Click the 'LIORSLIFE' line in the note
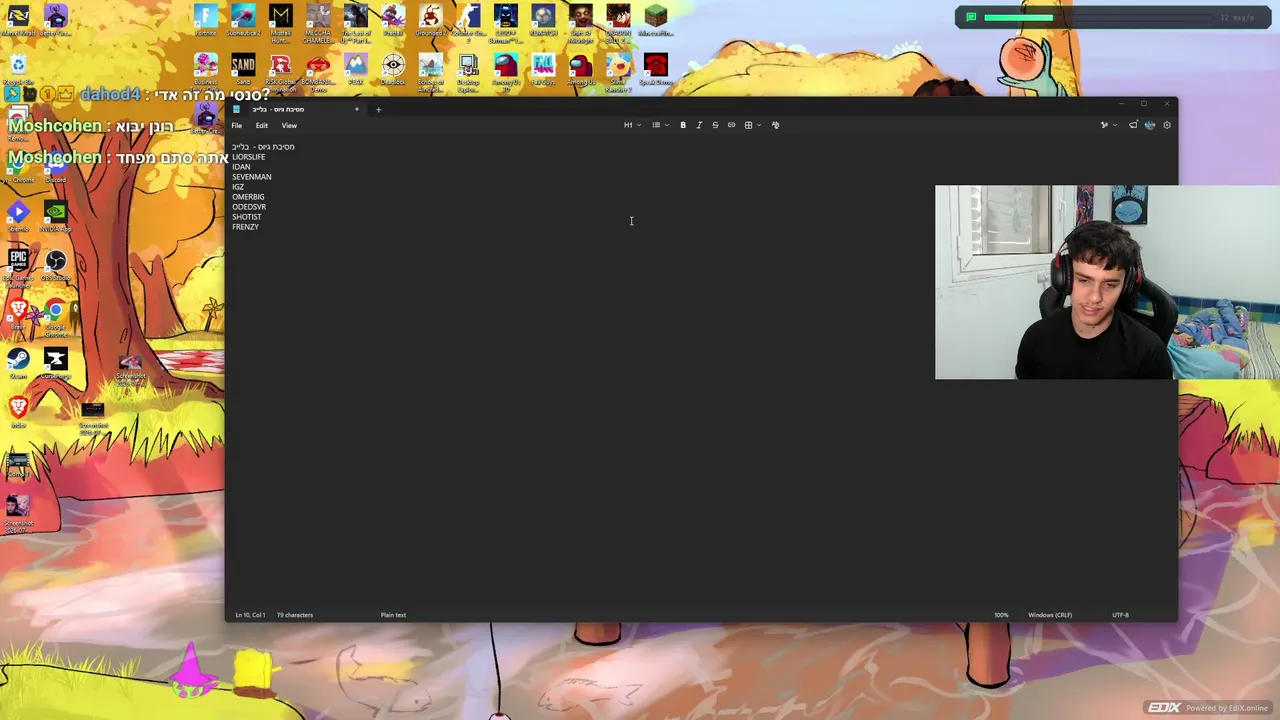Image resolution: width=1280 pixels, height=720 pixels. 248,157
